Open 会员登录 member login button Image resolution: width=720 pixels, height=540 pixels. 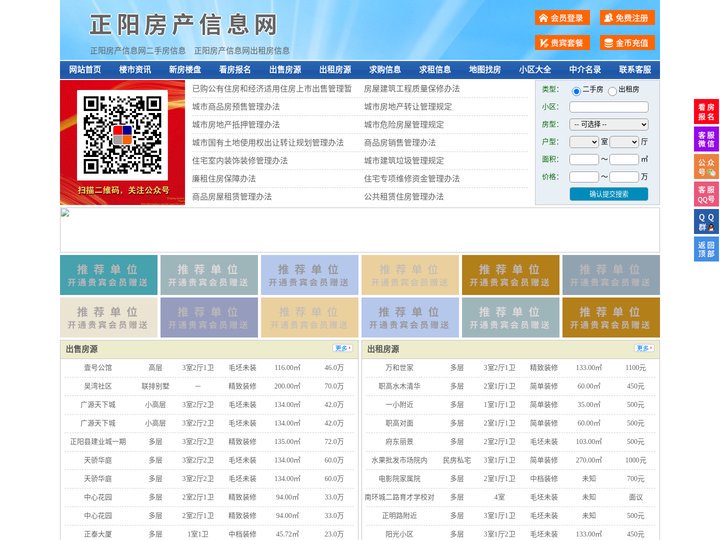562,18
